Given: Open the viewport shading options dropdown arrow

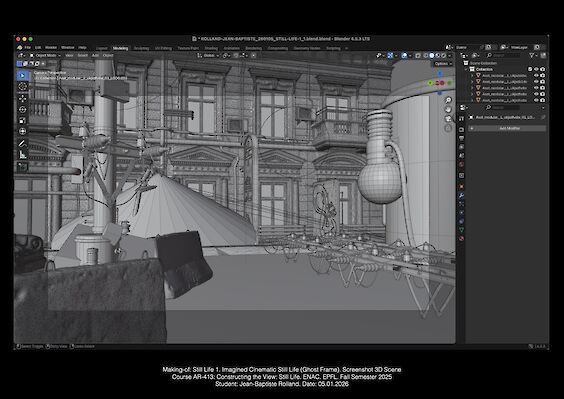Looking at the screenshot, I should pyautogui.click(x=450, y=55).
